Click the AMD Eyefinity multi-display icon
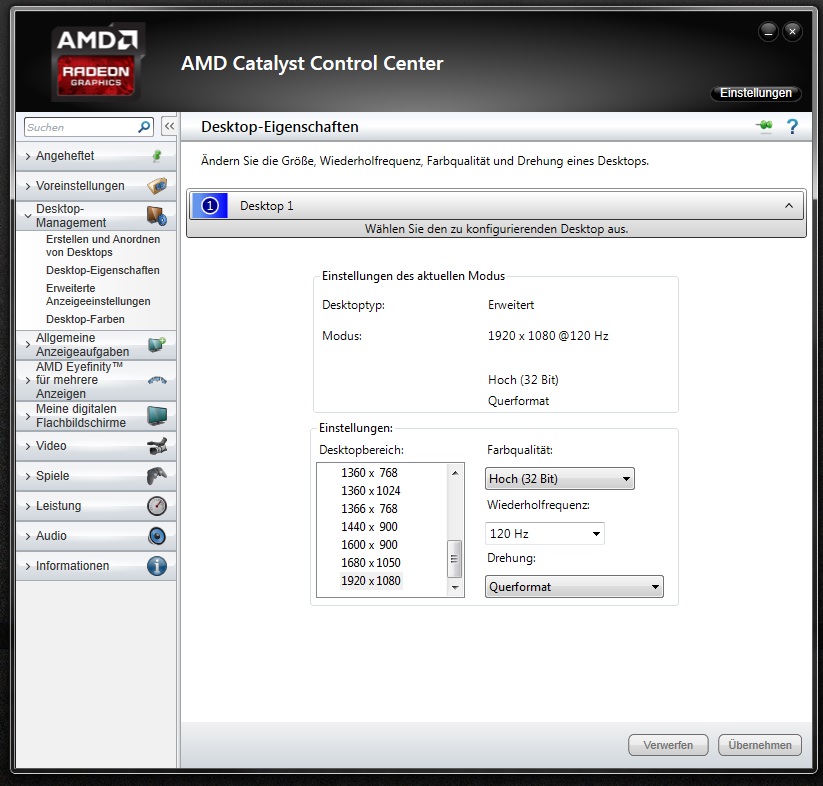The height and width of the screenshot is (786, 823). [157, 380]
